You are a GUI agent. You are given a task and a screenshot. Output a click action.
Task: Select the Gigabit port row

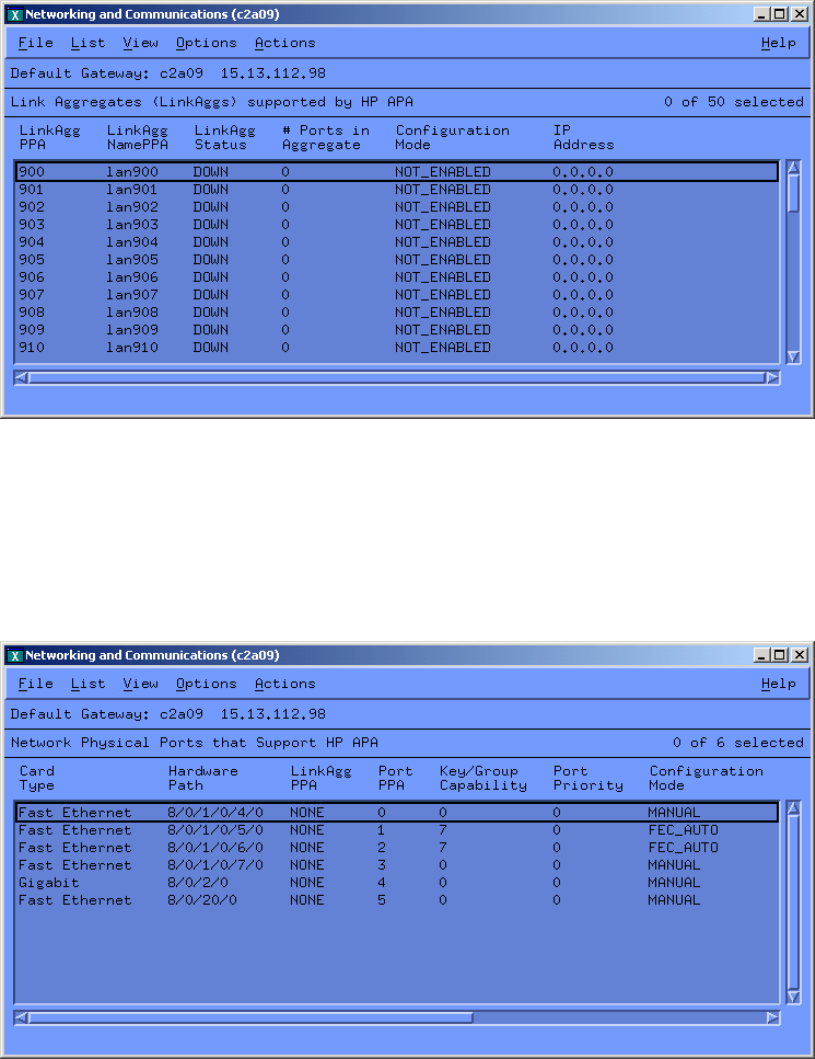(x=396, y=883)
